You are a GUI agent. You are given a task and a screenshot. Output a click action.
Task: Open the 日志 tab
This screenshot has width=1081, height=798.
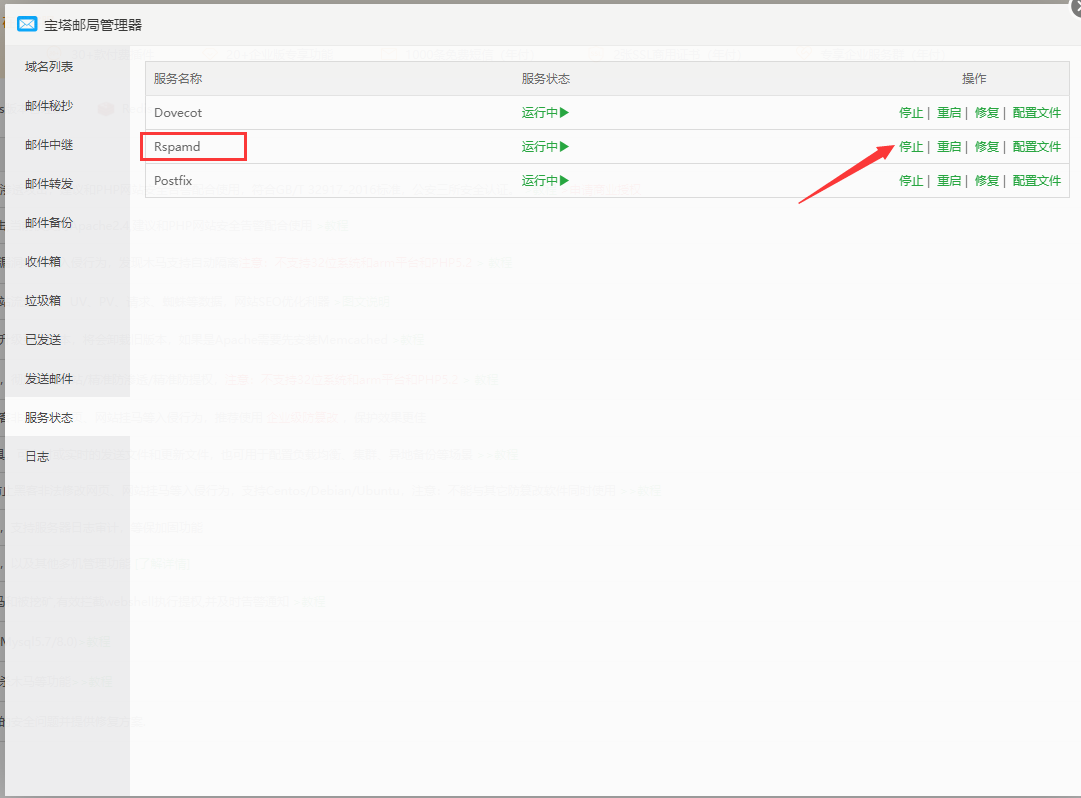tap(37, 457)
